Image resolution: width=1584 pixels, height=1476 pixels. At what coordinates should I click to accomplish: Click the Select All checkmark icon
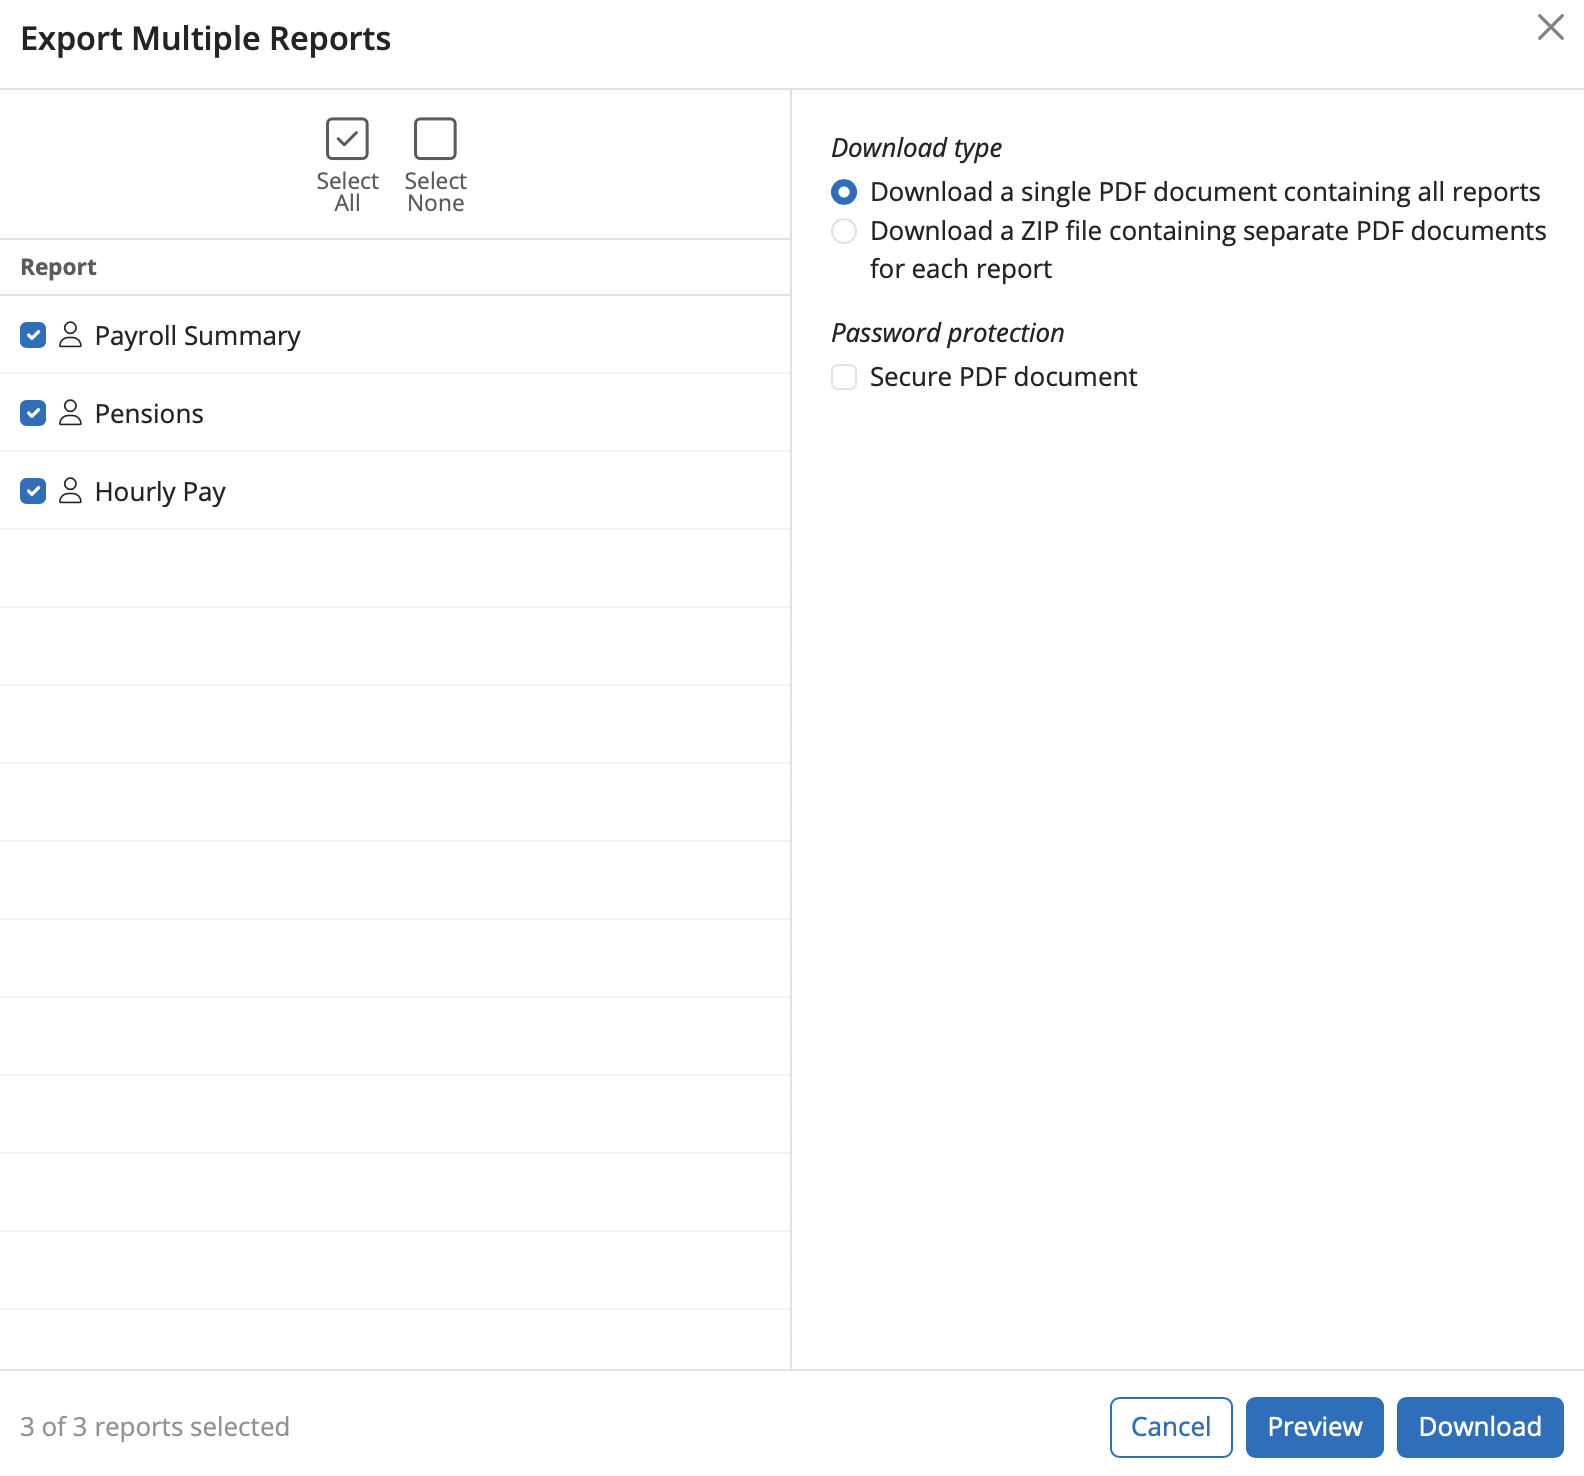tap(347, 139)
